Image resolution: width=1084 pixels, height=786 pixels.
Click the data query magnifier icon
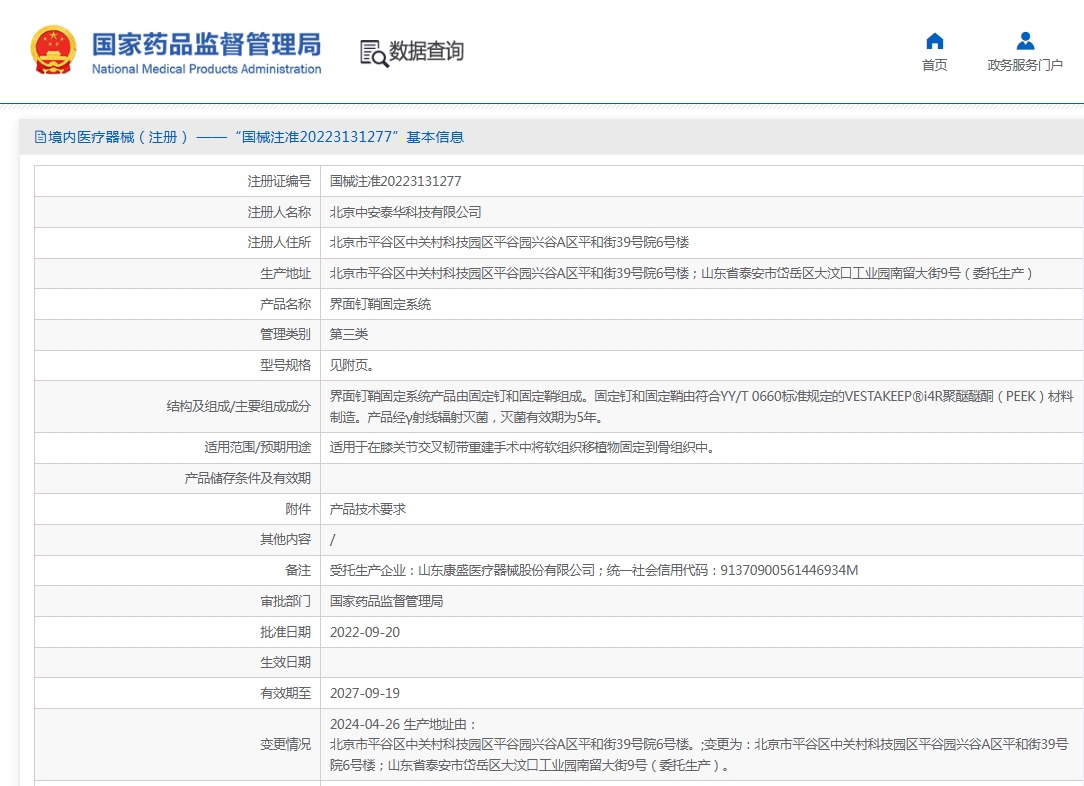point(374,53)
